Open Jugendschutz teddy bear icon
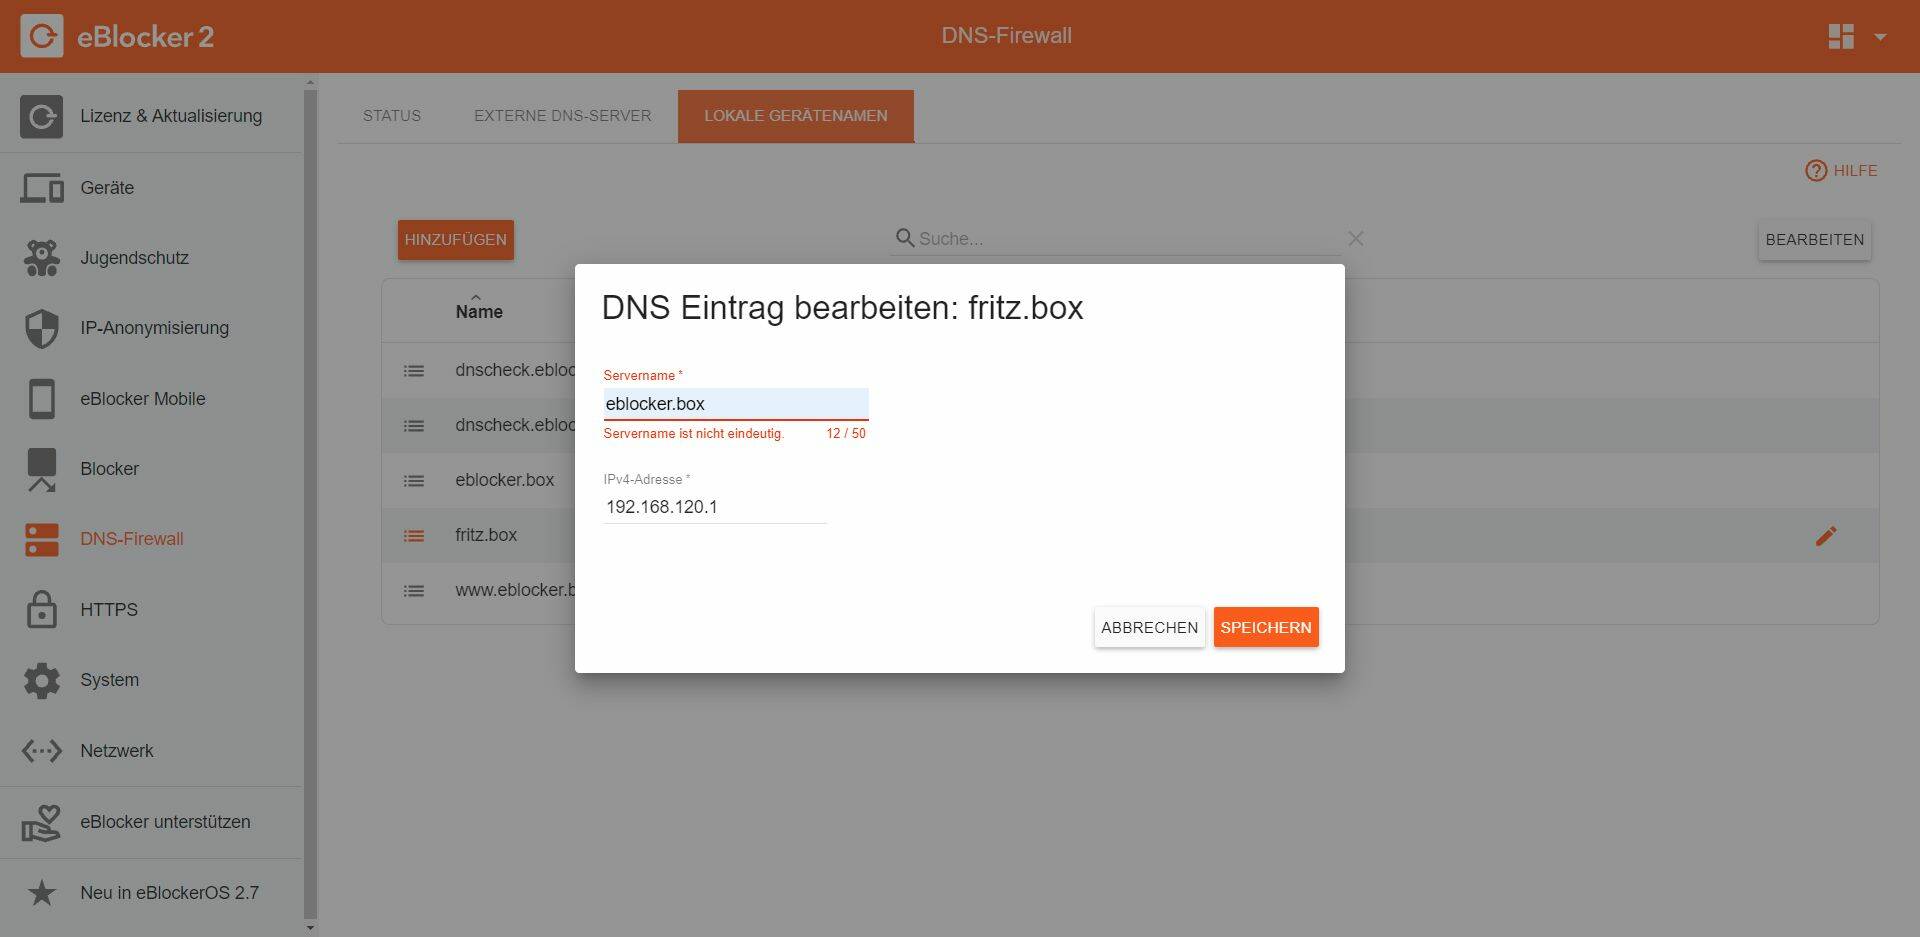 click(x=41, y=258)
